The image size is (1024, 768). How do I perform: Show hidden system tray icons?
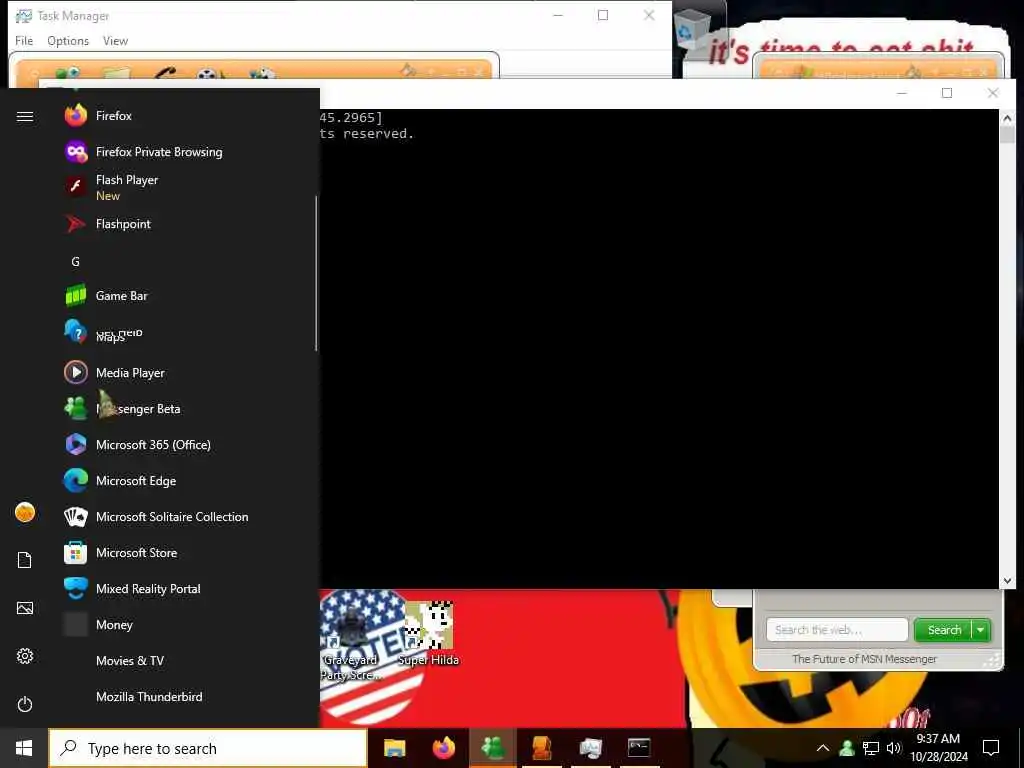823,748
